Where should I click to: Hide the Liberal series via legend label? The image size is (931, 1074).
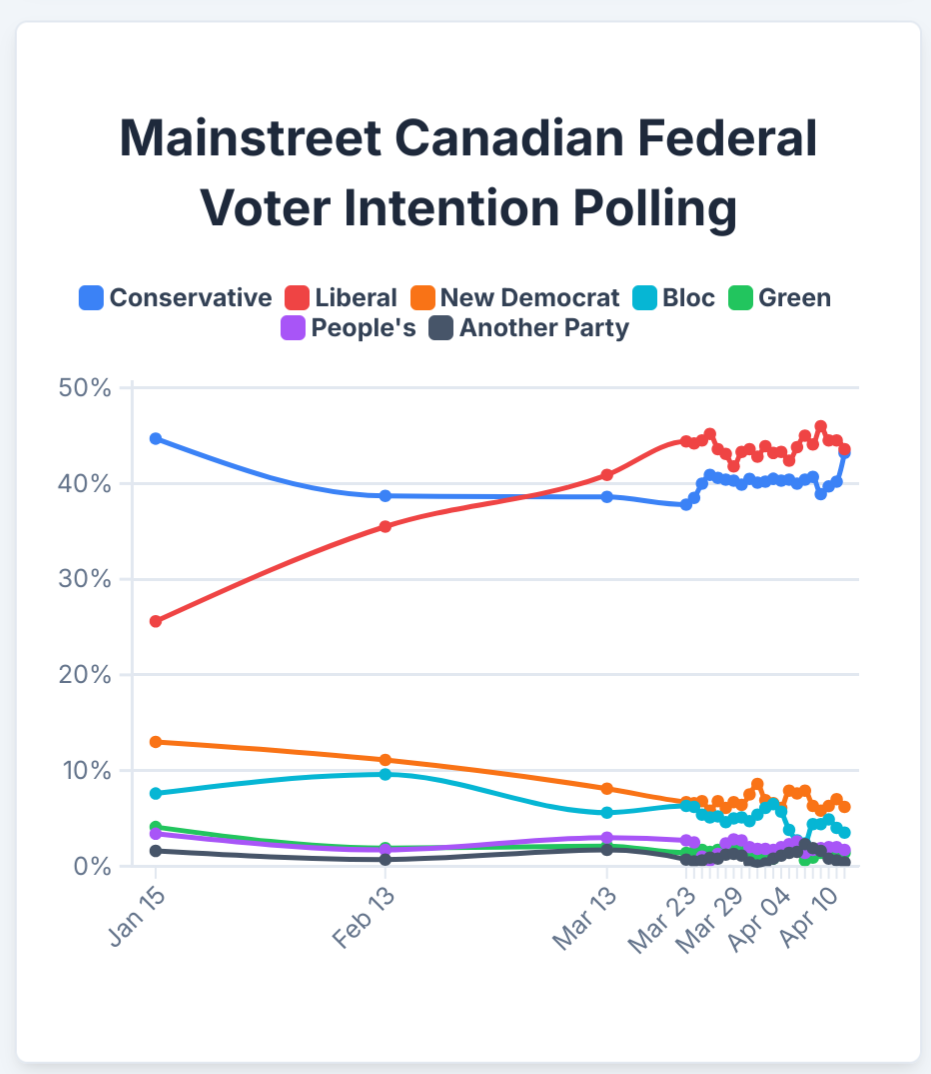pyautogui.click(x=356, y=297)
